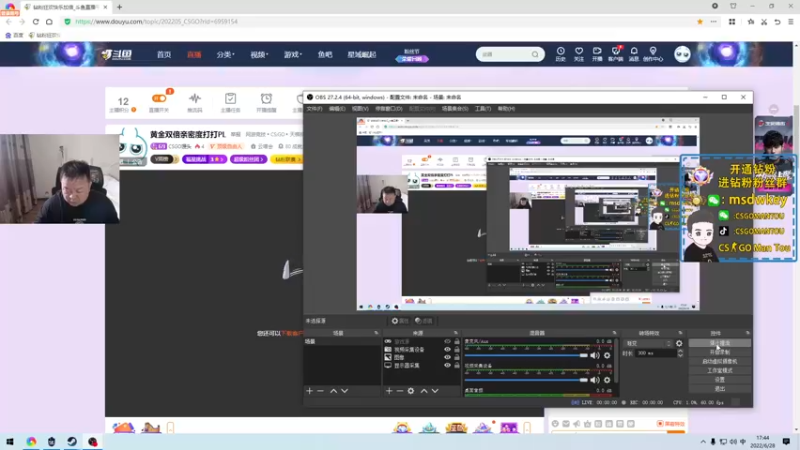Open OBS 视图(V) menu
800x450 pixels.
(x=360, y=109)
